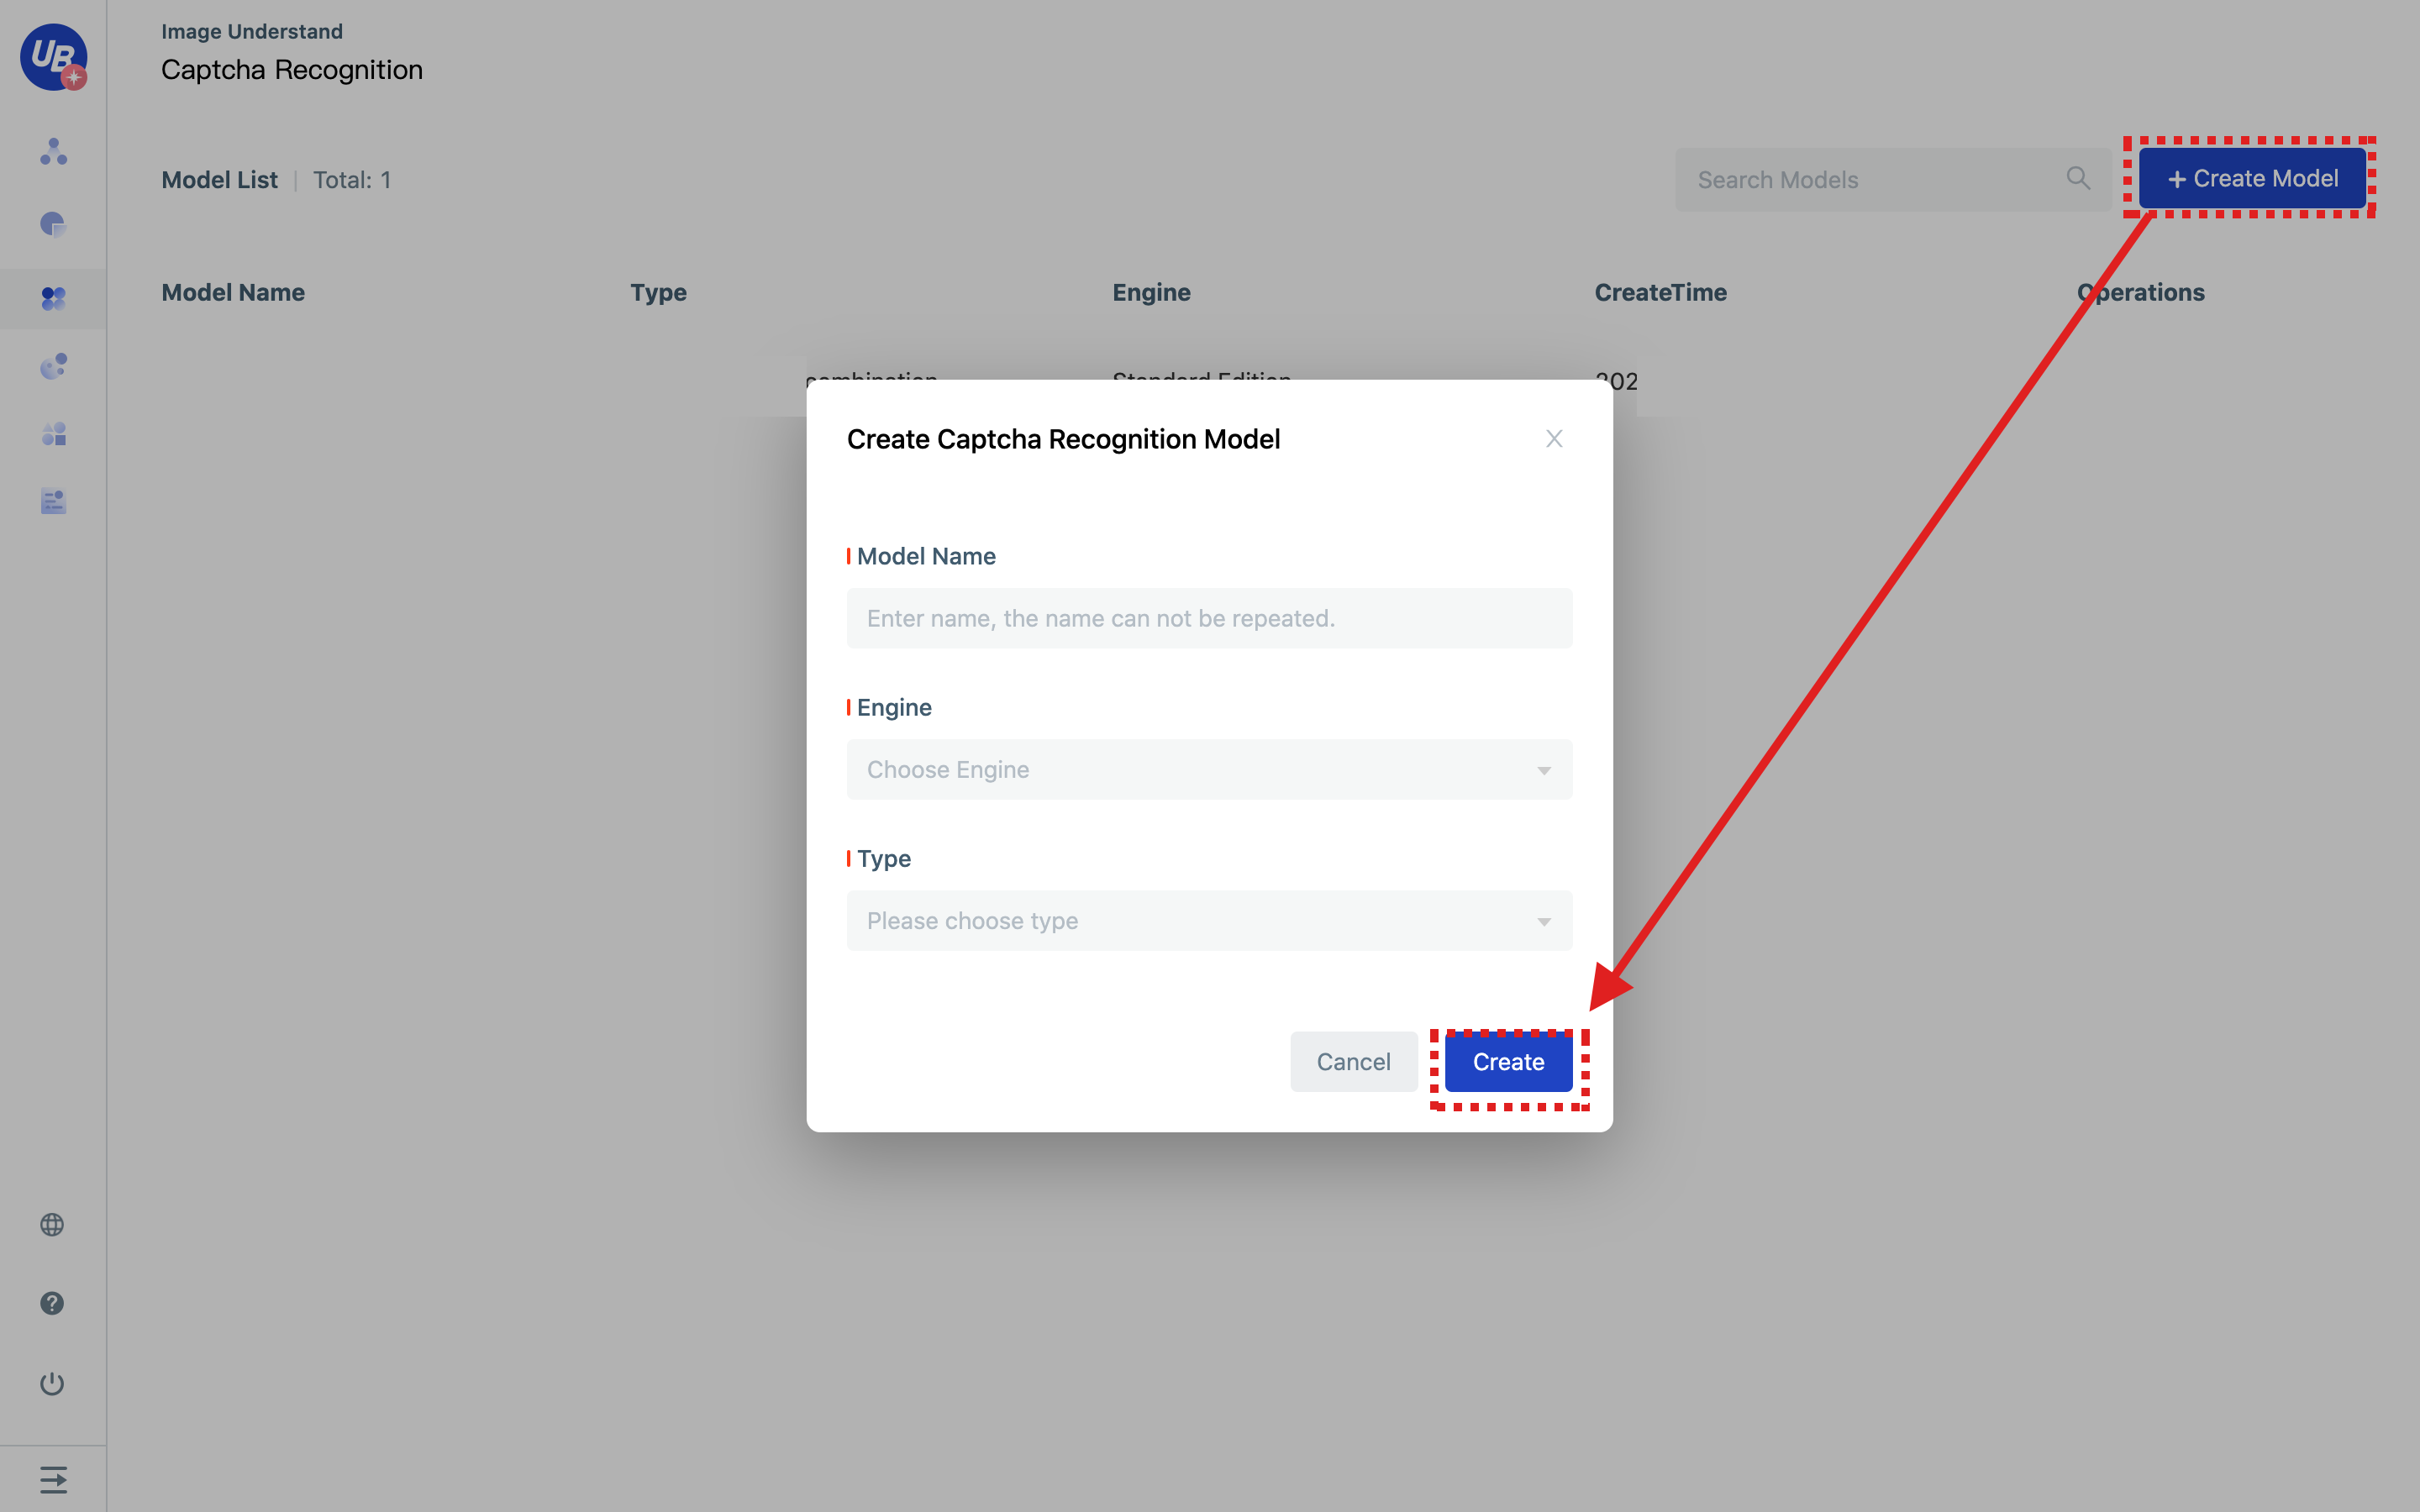Expand the Engine dropdown selector
Viewport: 2420px width, 1512px height.
click(x=1209, y=769)
